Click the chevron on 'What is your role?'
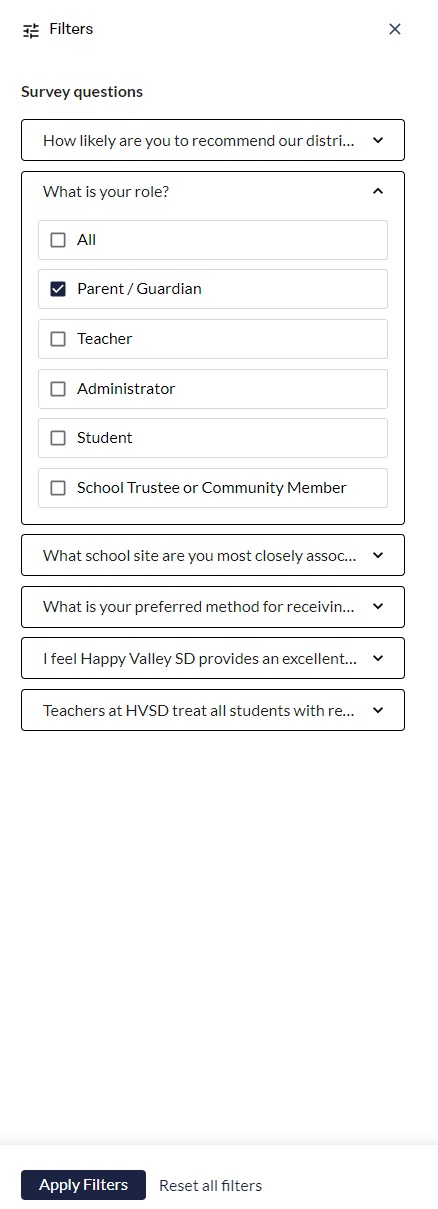438x1209 pixels. [x=378, y=191]
